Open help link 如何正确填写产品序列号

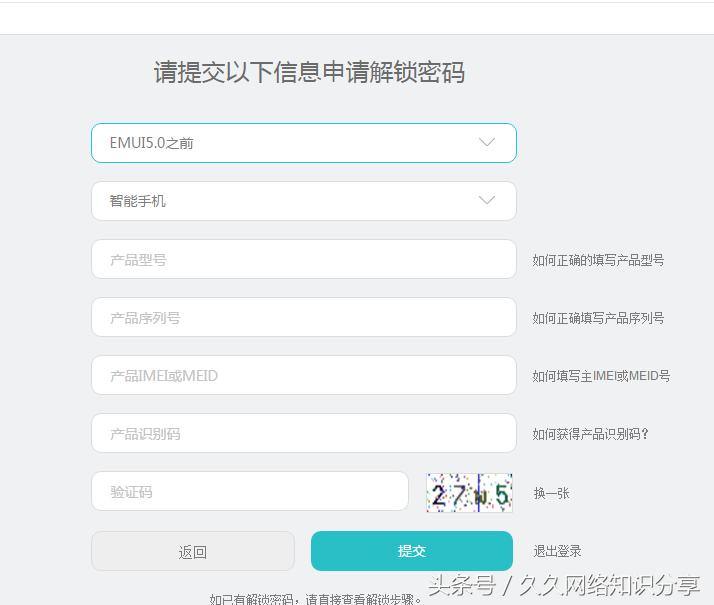[598, 318]
